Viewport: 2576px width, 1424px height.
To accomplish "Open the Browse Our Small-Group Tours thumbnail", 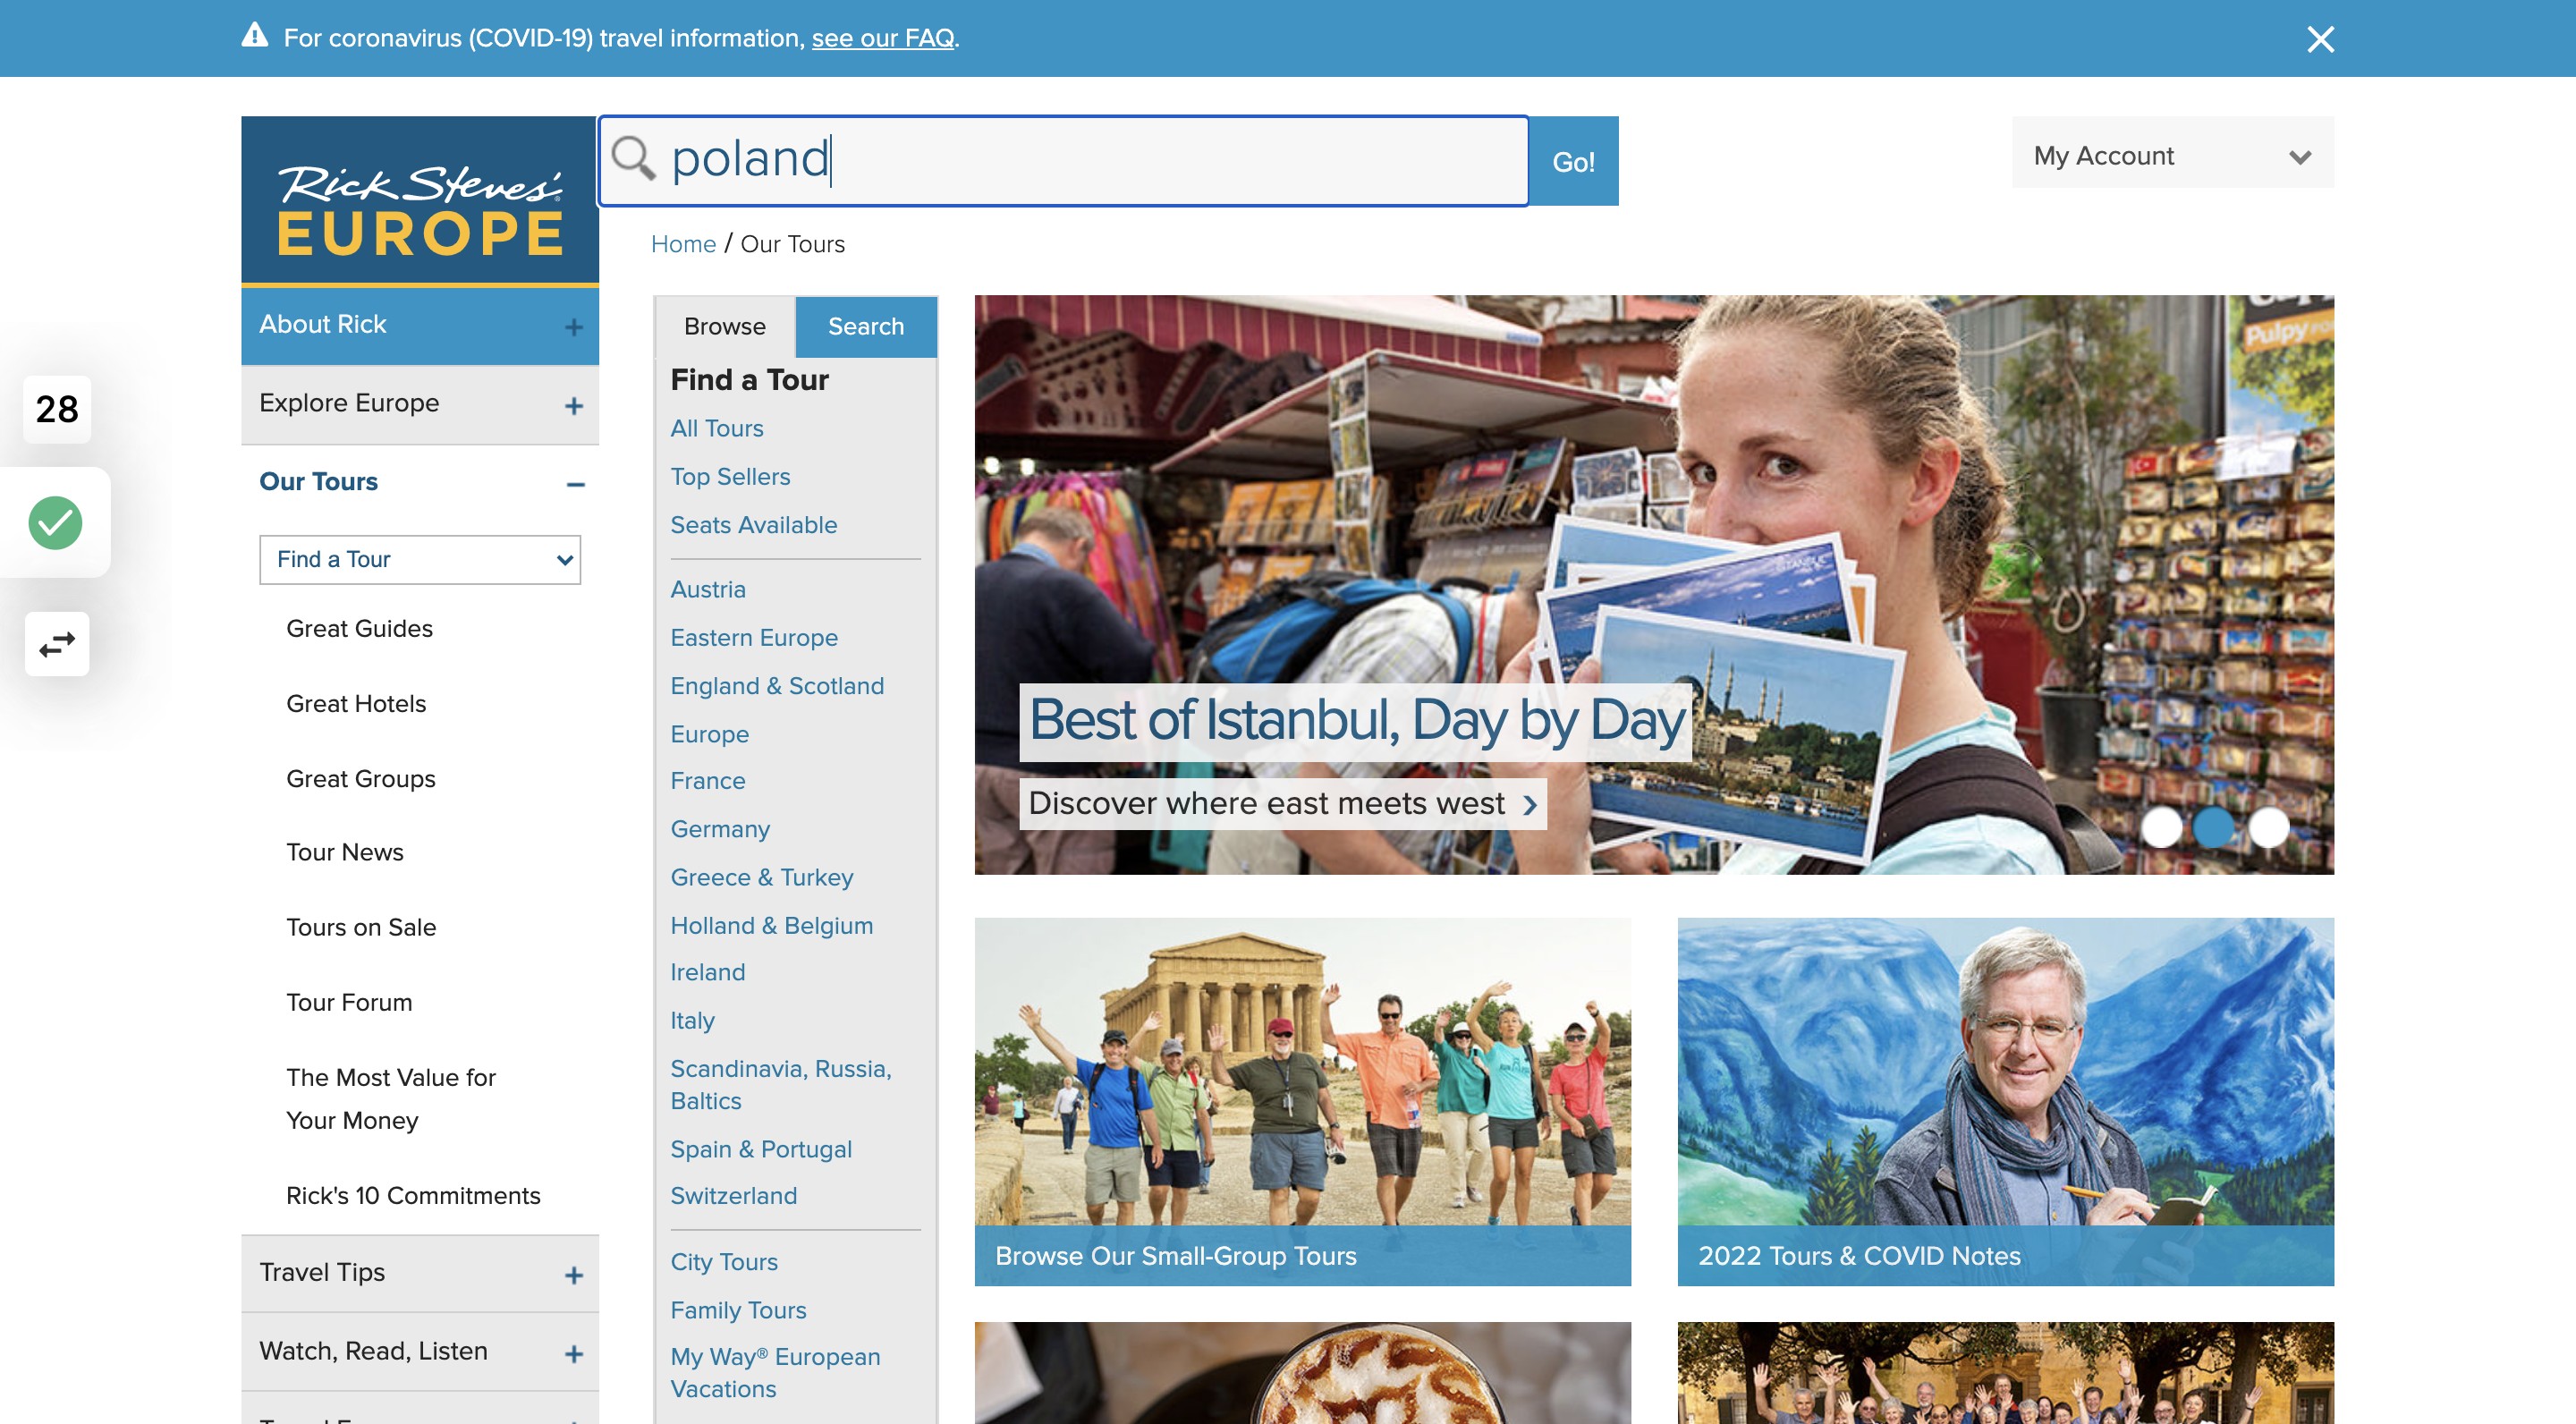I will pyautogui.click(x=1302, y=1101).
